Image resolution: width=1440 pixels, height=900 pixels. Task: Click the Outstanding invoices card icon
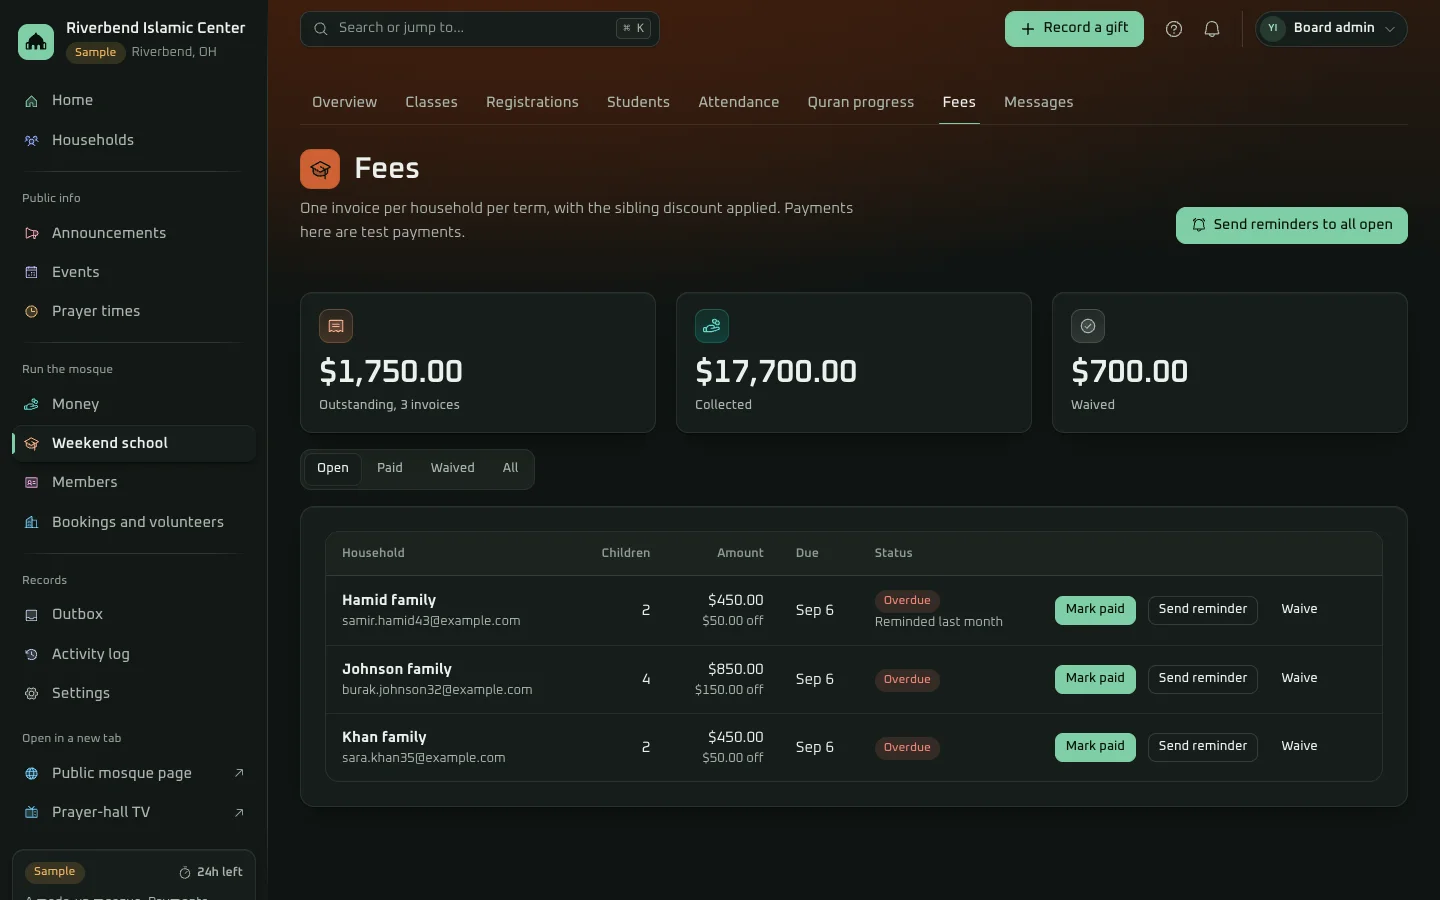(336, 326)
